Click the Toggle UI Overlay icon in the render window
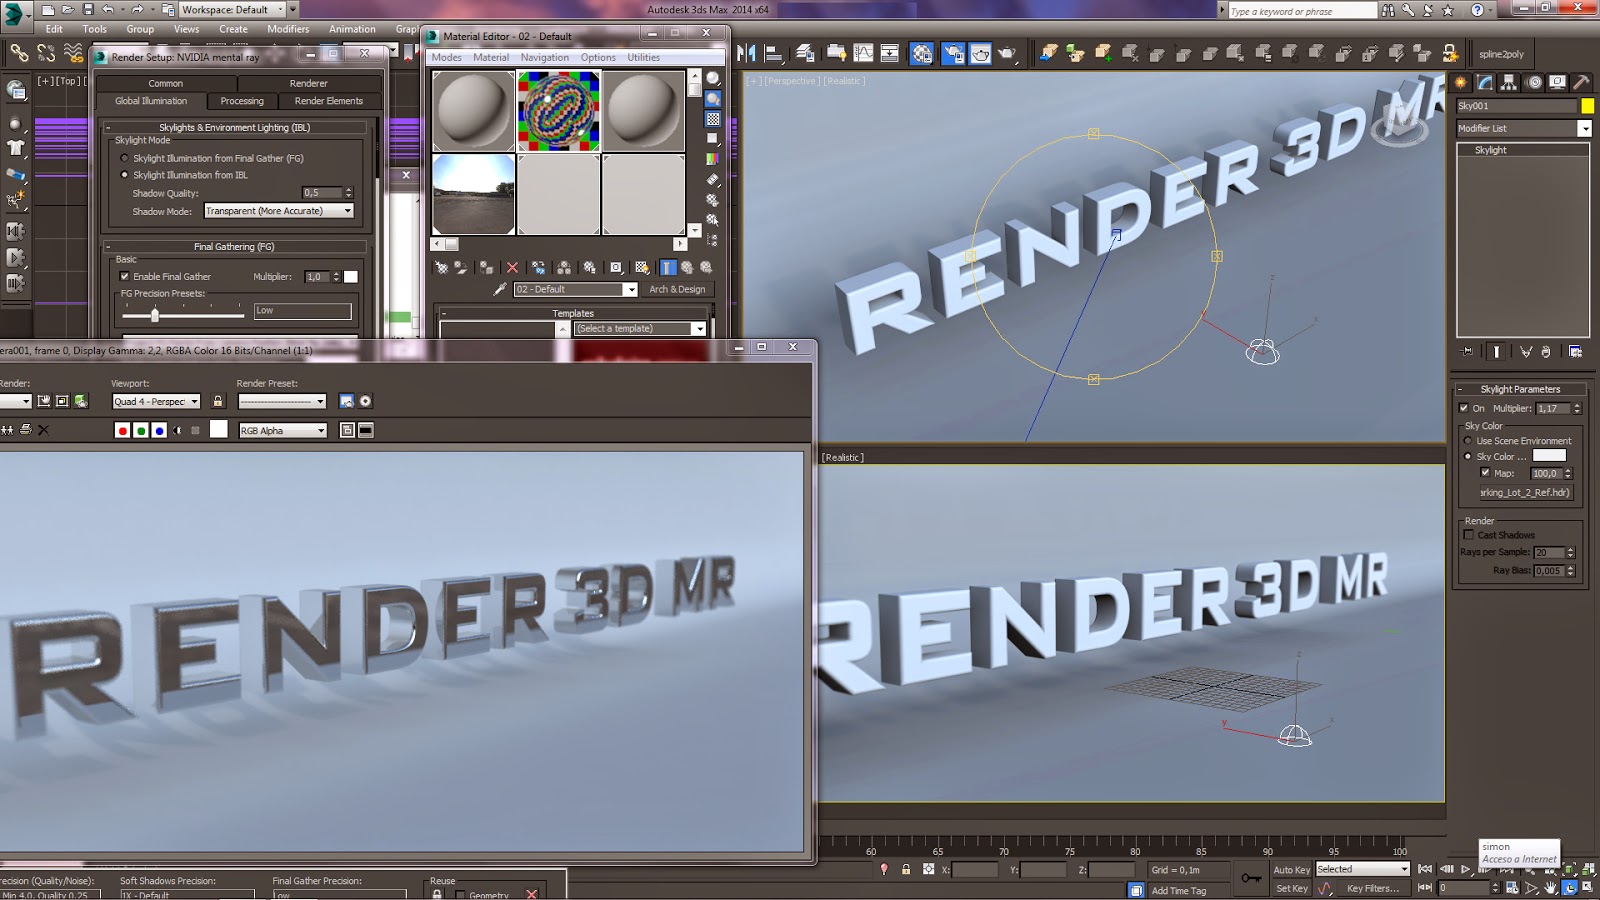 pos(347,430)
